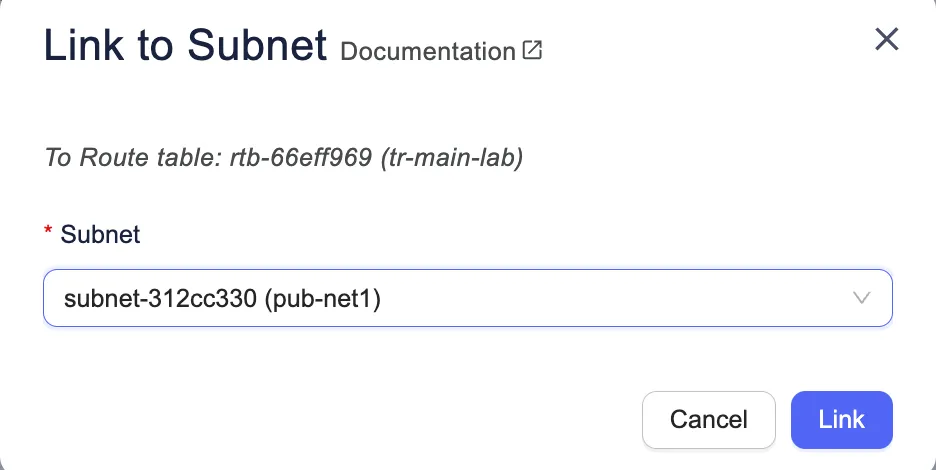The height and width of the screenshot is (470, 936).
Task: Dismiss the dialog using the X icon
Action: tap(887, 40)
